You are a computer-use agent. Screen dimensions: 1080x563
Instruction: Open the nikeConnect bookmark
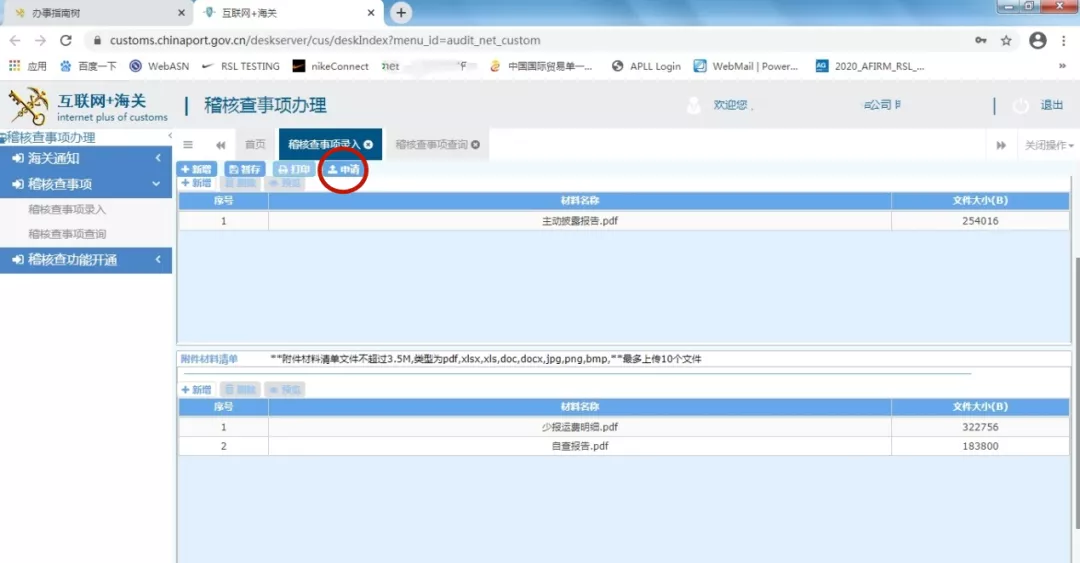pos(331,66)
